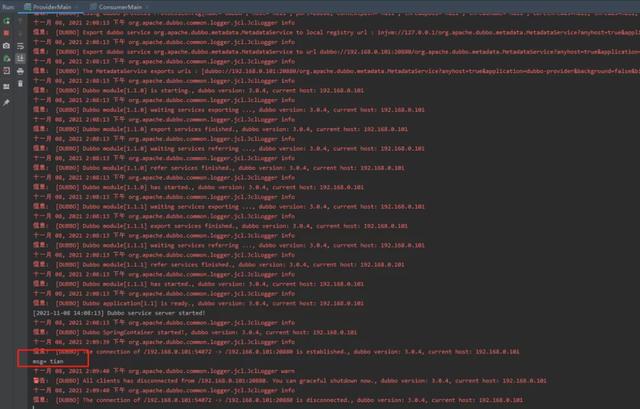Dump threads using the camera icon

(x=7, y=46)
